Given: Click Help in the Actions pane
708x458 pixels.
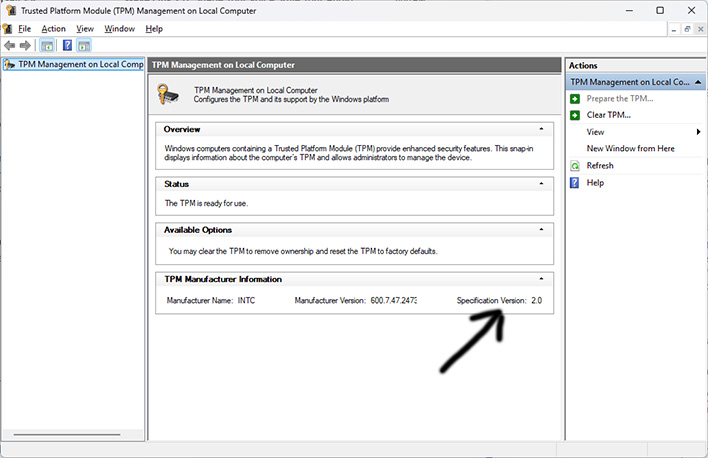Looking at the screenshot, I should pos(595,182).
